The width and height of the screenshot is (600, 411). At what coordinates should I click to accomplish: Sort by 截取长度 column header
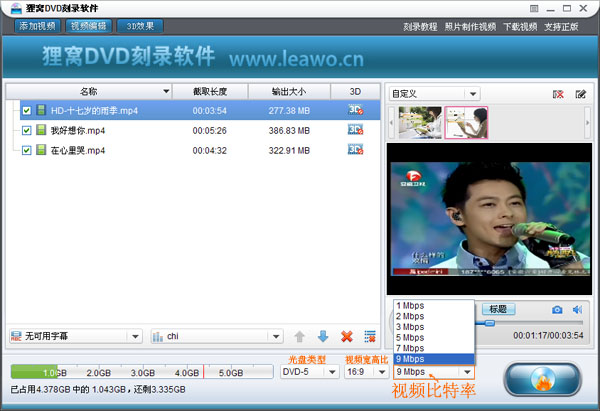tap(210, 91)
